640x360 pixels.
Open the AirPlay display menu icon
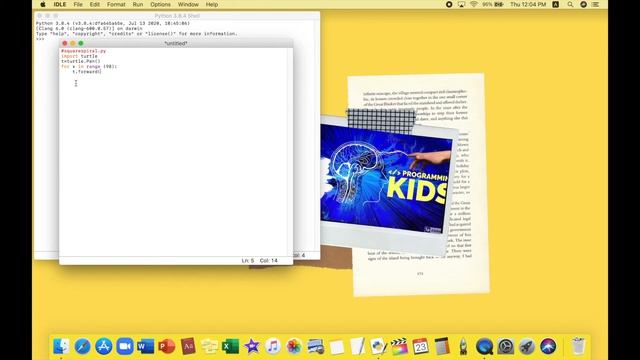tap(461, 4)
